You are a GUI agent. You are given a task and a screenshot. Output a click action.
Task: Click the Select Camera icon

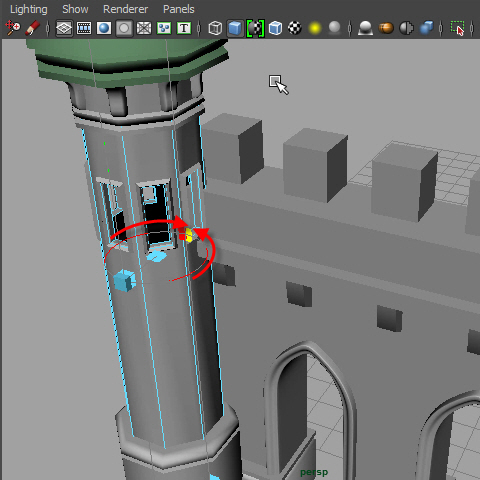(x=13, y=28)
